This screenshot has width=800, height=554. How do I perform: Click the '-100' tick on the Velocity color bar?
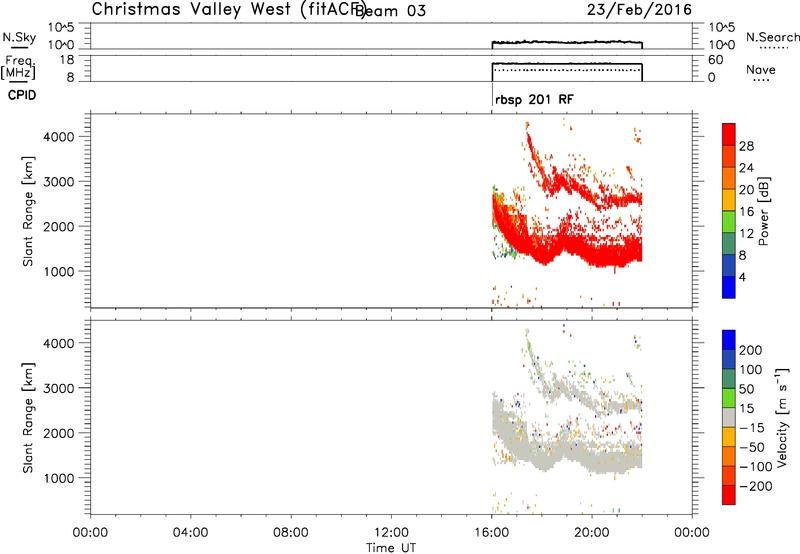click(756, 466)
